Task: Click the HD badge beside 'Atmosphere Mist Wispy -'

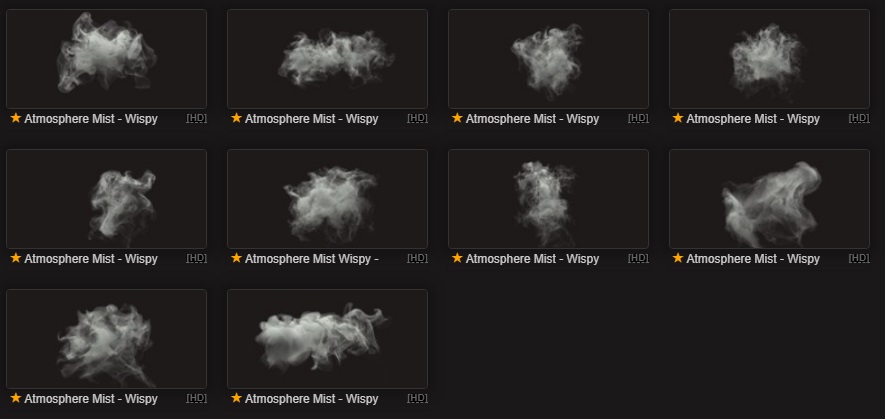Action: tap(417, 258)
